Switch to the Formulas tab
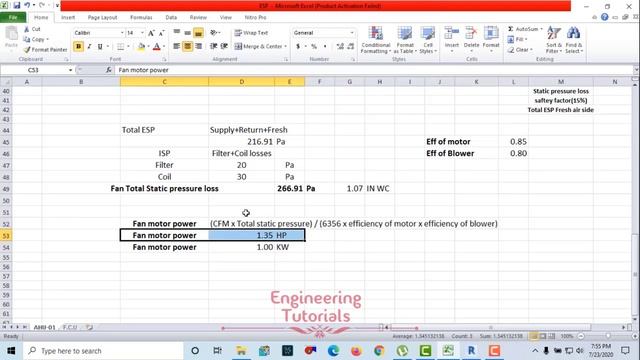Screen dimensions: 640x360 point(141,18)
